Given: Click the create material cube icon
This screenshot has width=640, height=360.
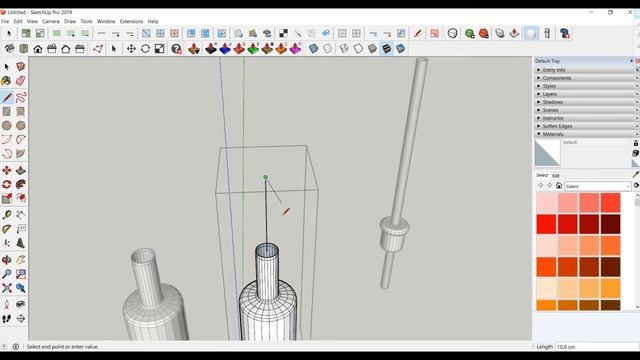Looking at the screenshot, I should (636, 153).
